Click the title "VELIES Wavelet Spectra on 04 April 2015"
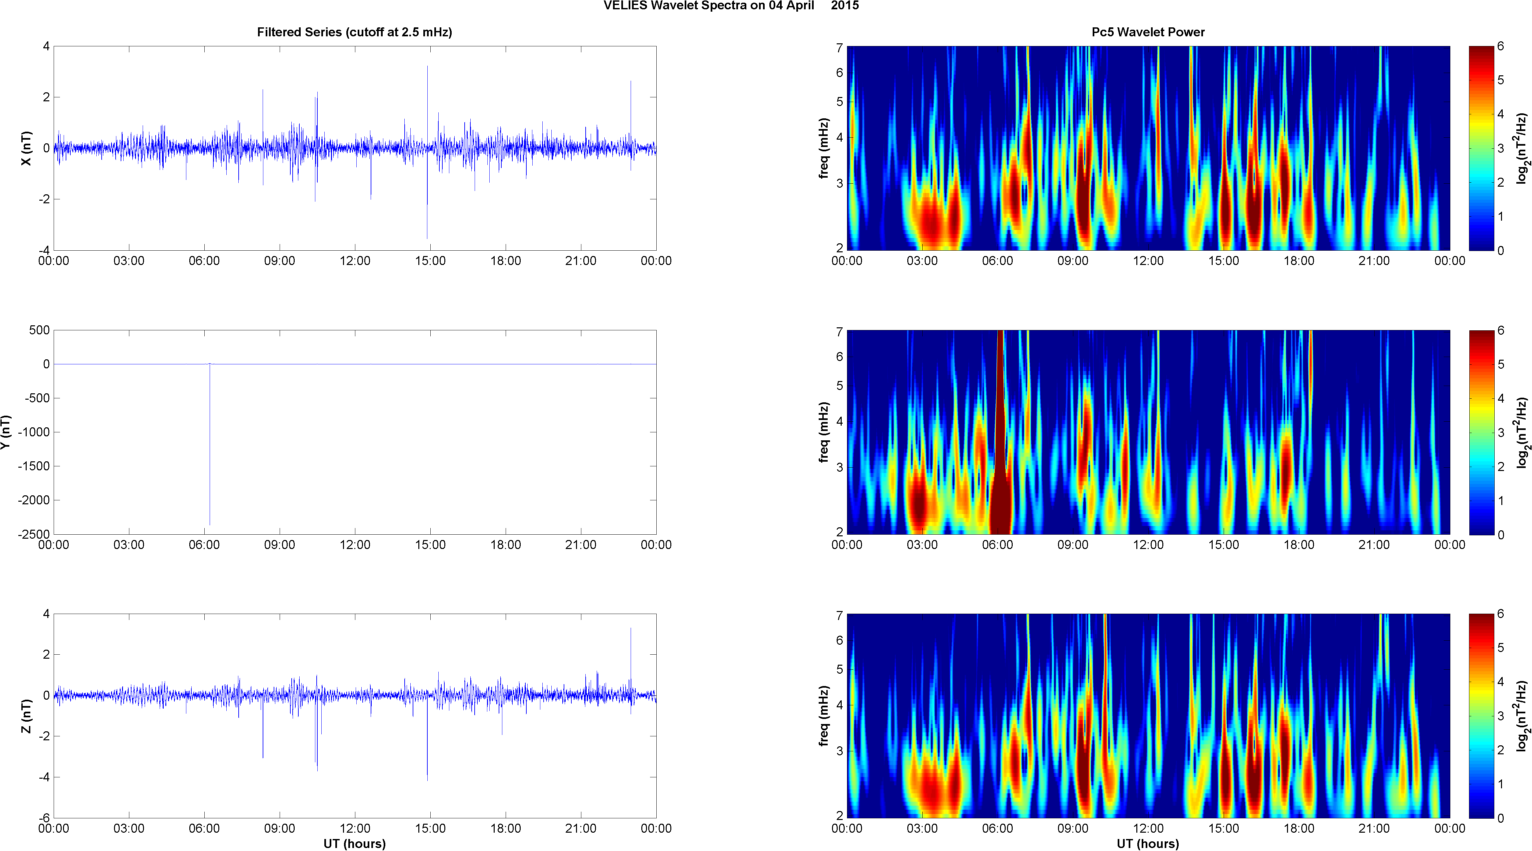1532x851 pixels. click(x=731, y=6)
